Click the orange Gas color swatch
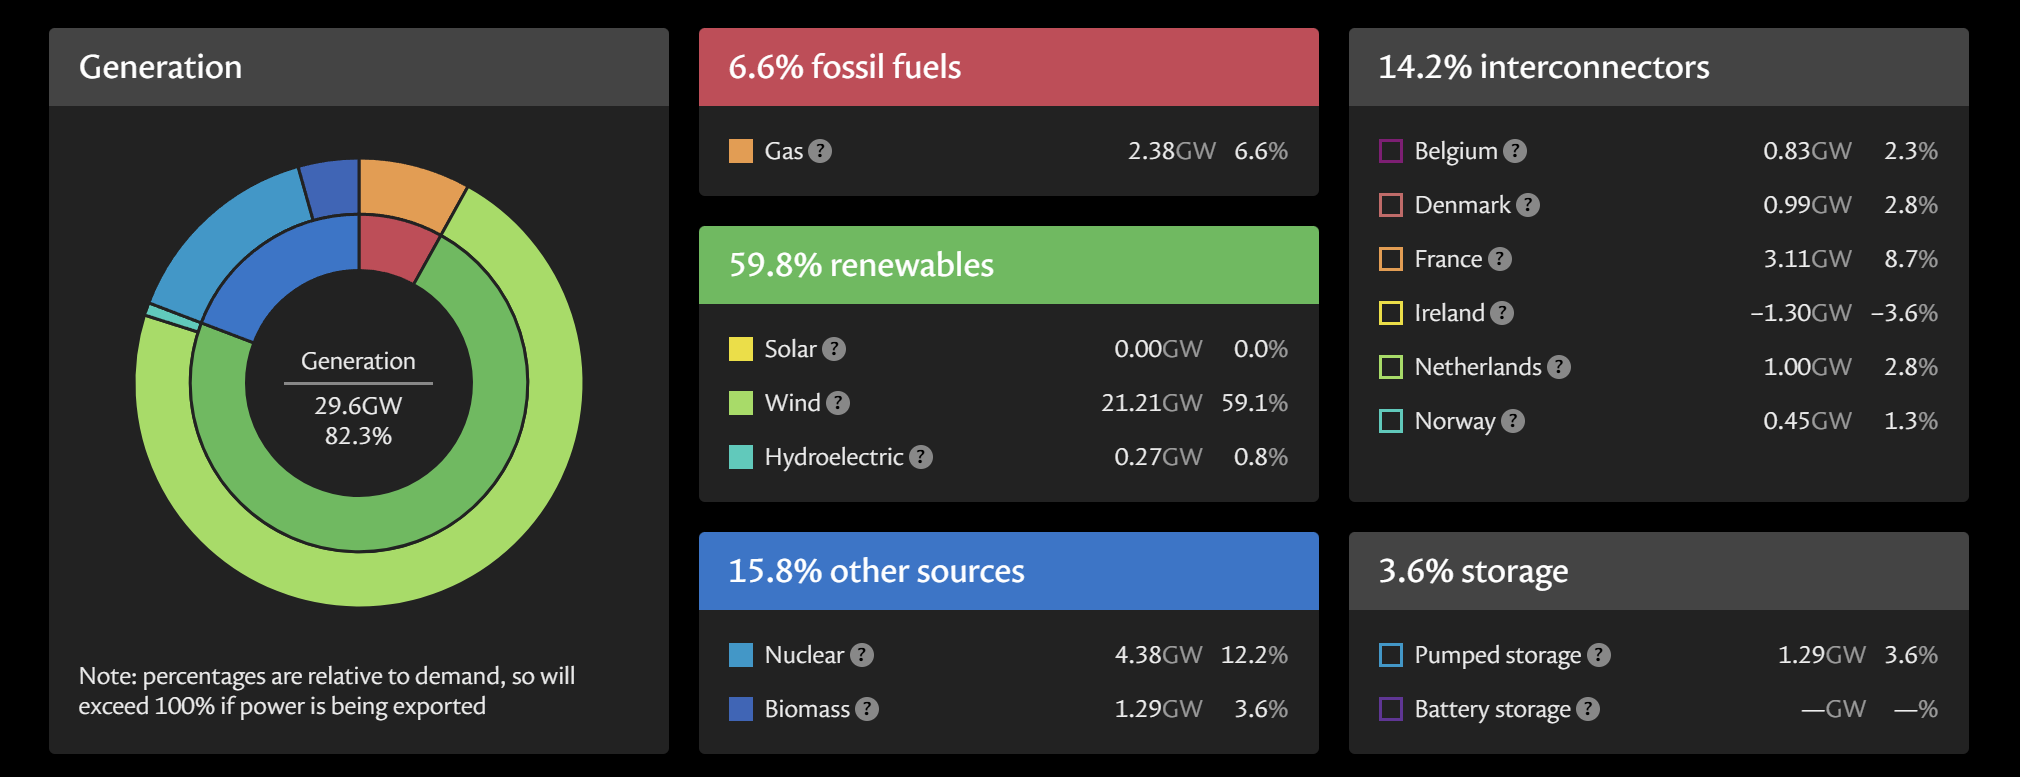The width and height of the screenshot is (2020, 777). pos(741,151)
